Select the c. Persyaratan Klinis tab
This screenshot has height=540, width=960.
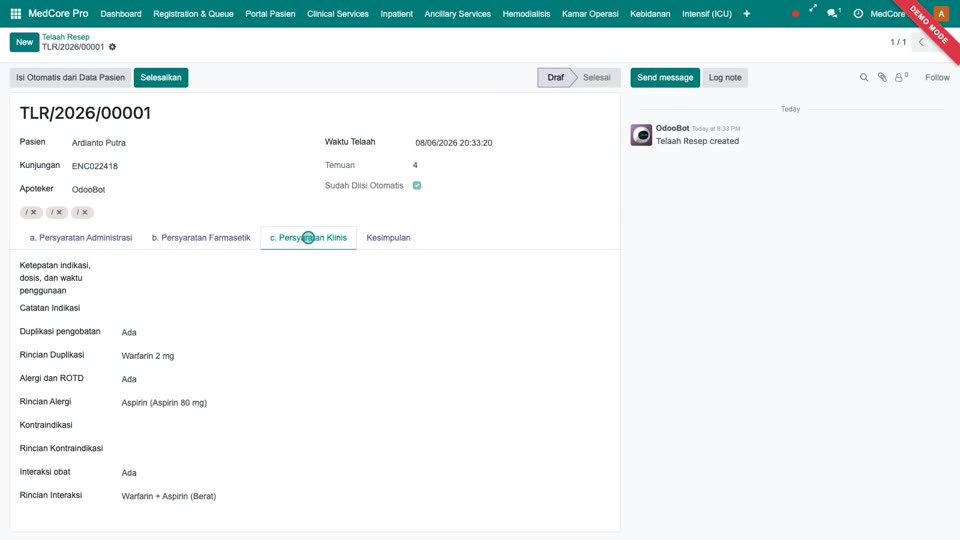coord(308,238)
